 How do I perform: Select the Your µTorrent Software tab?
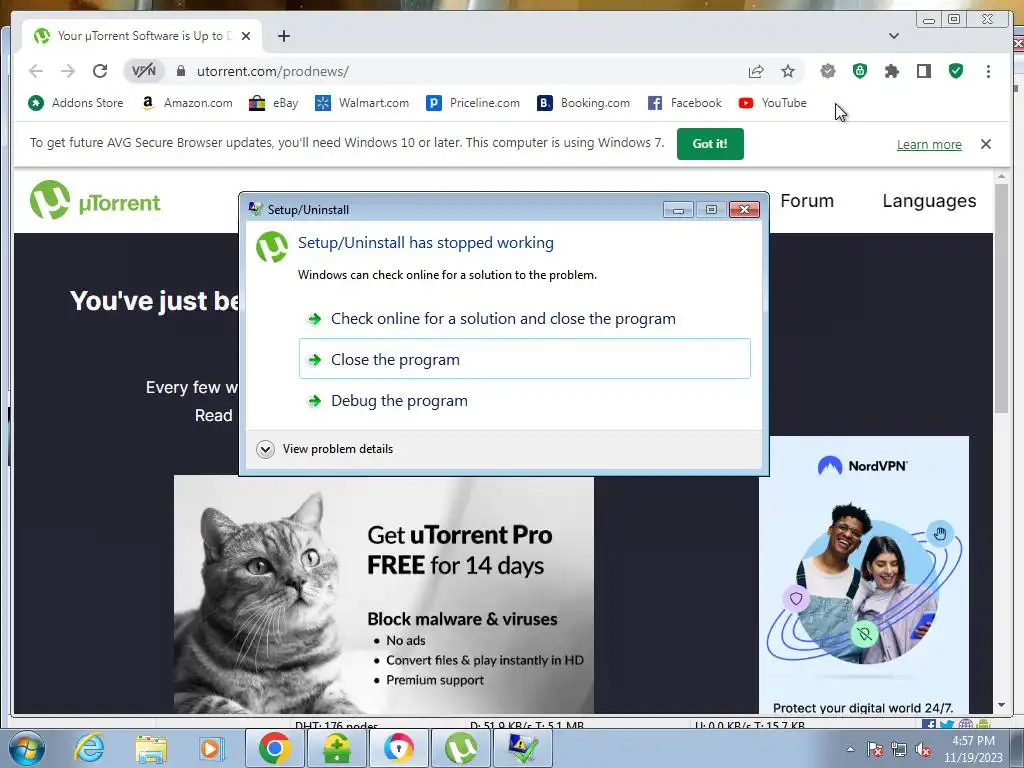142,36
